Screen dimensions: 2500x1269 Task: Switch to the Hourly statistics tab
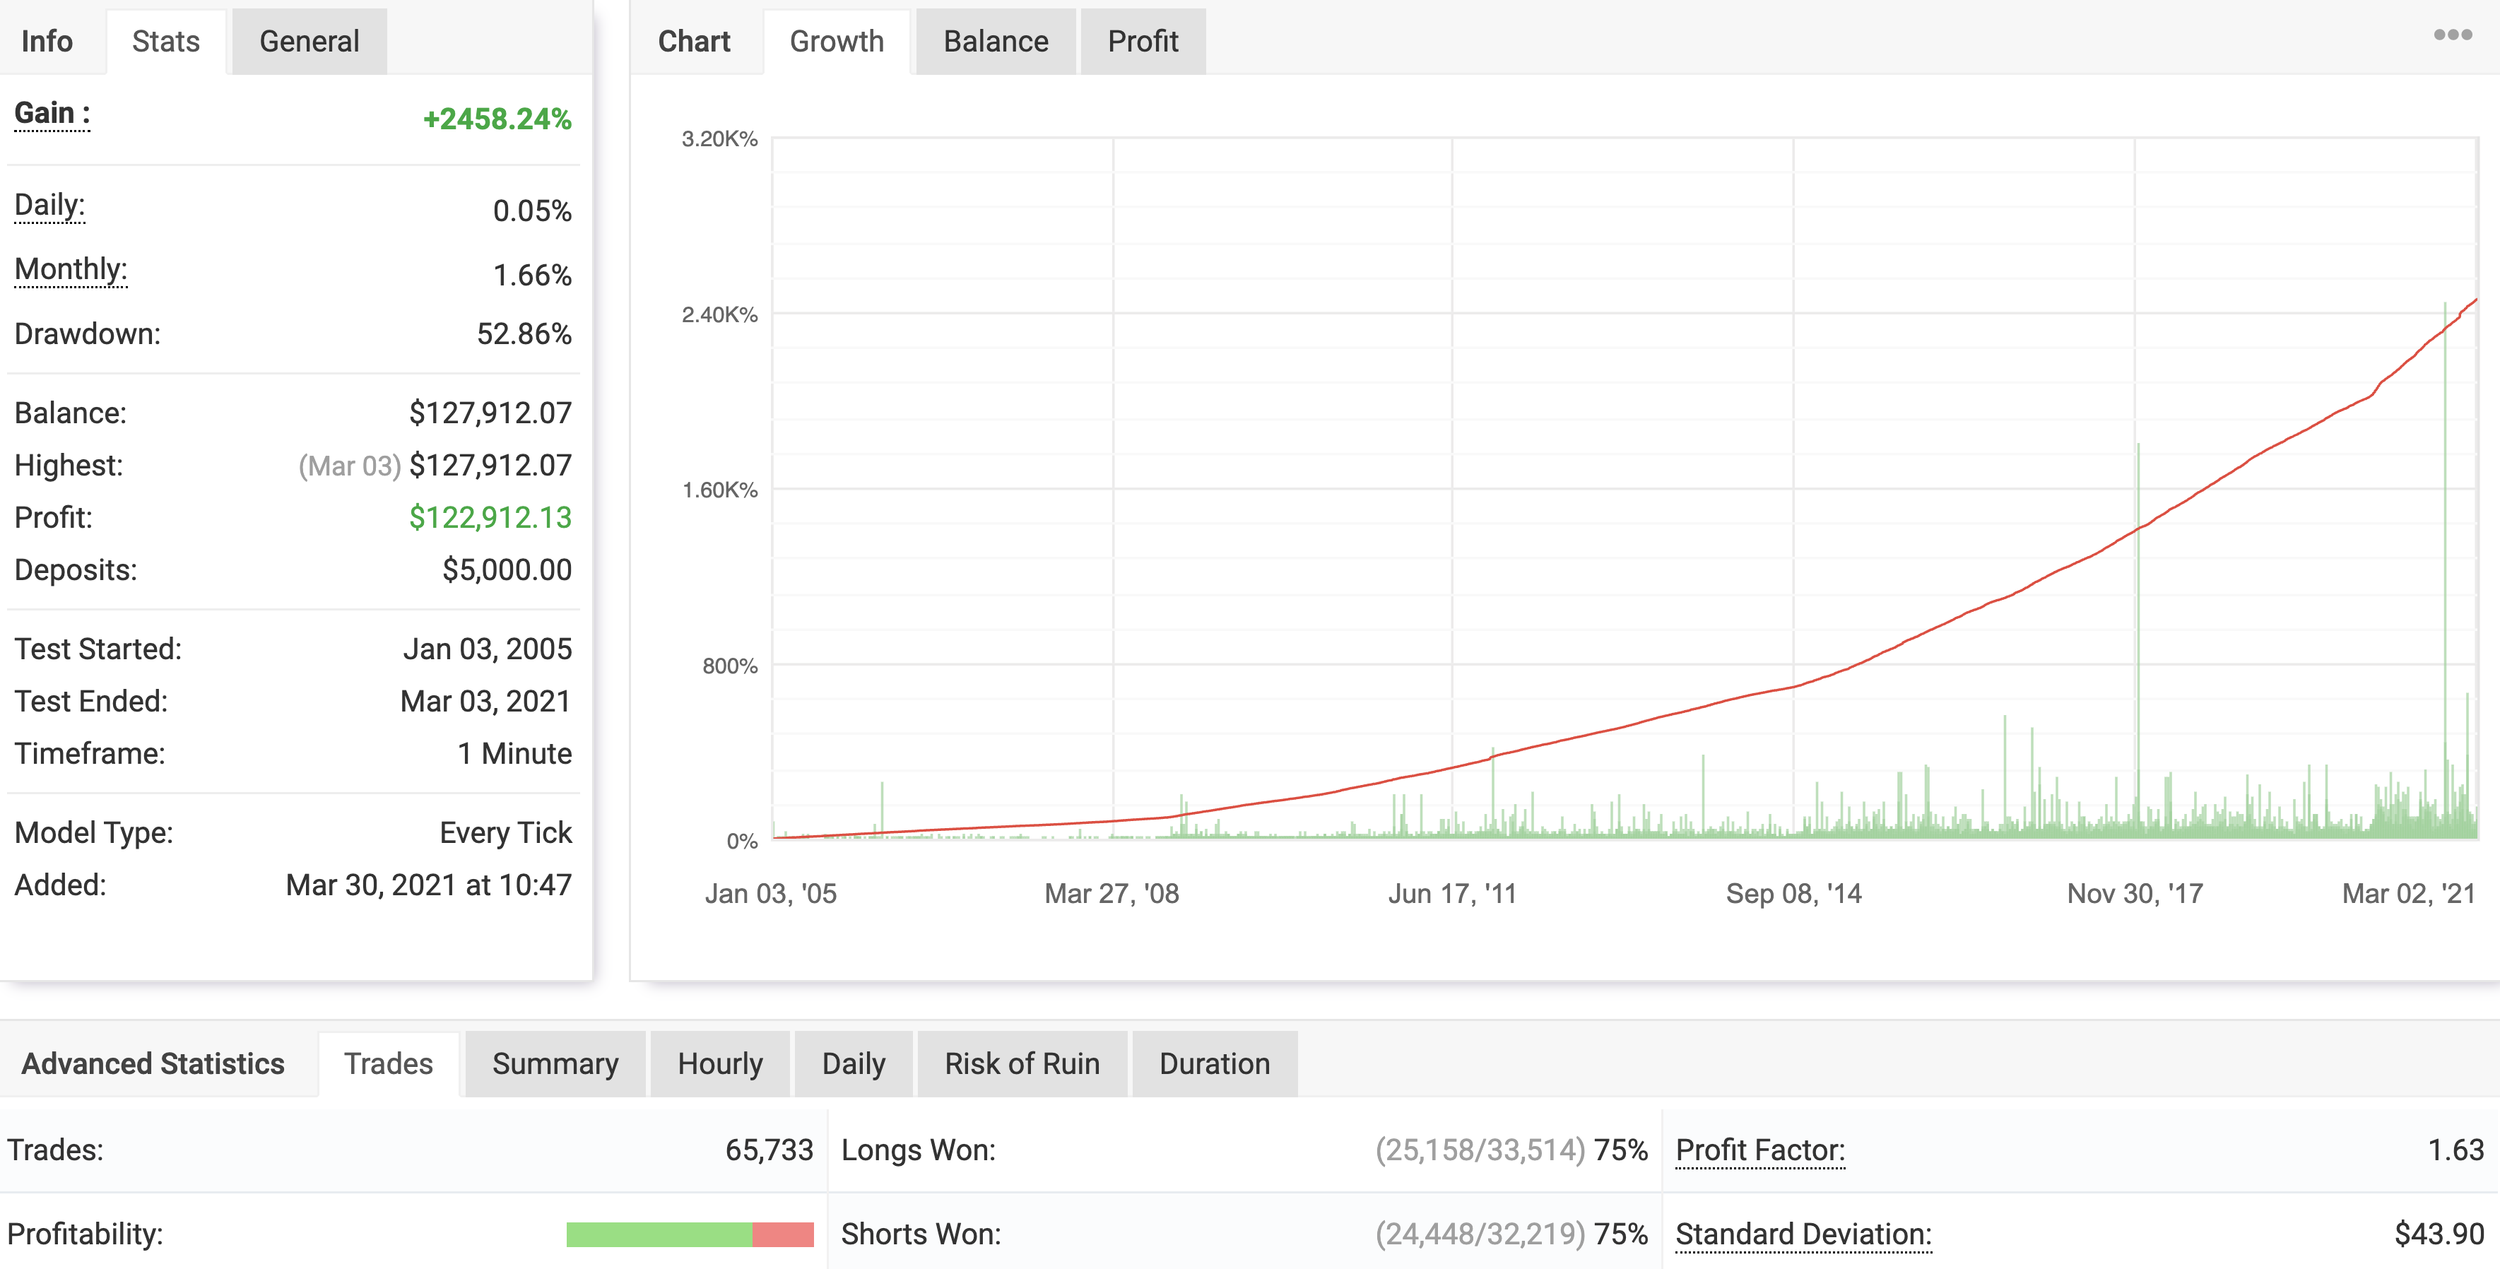720,1063
